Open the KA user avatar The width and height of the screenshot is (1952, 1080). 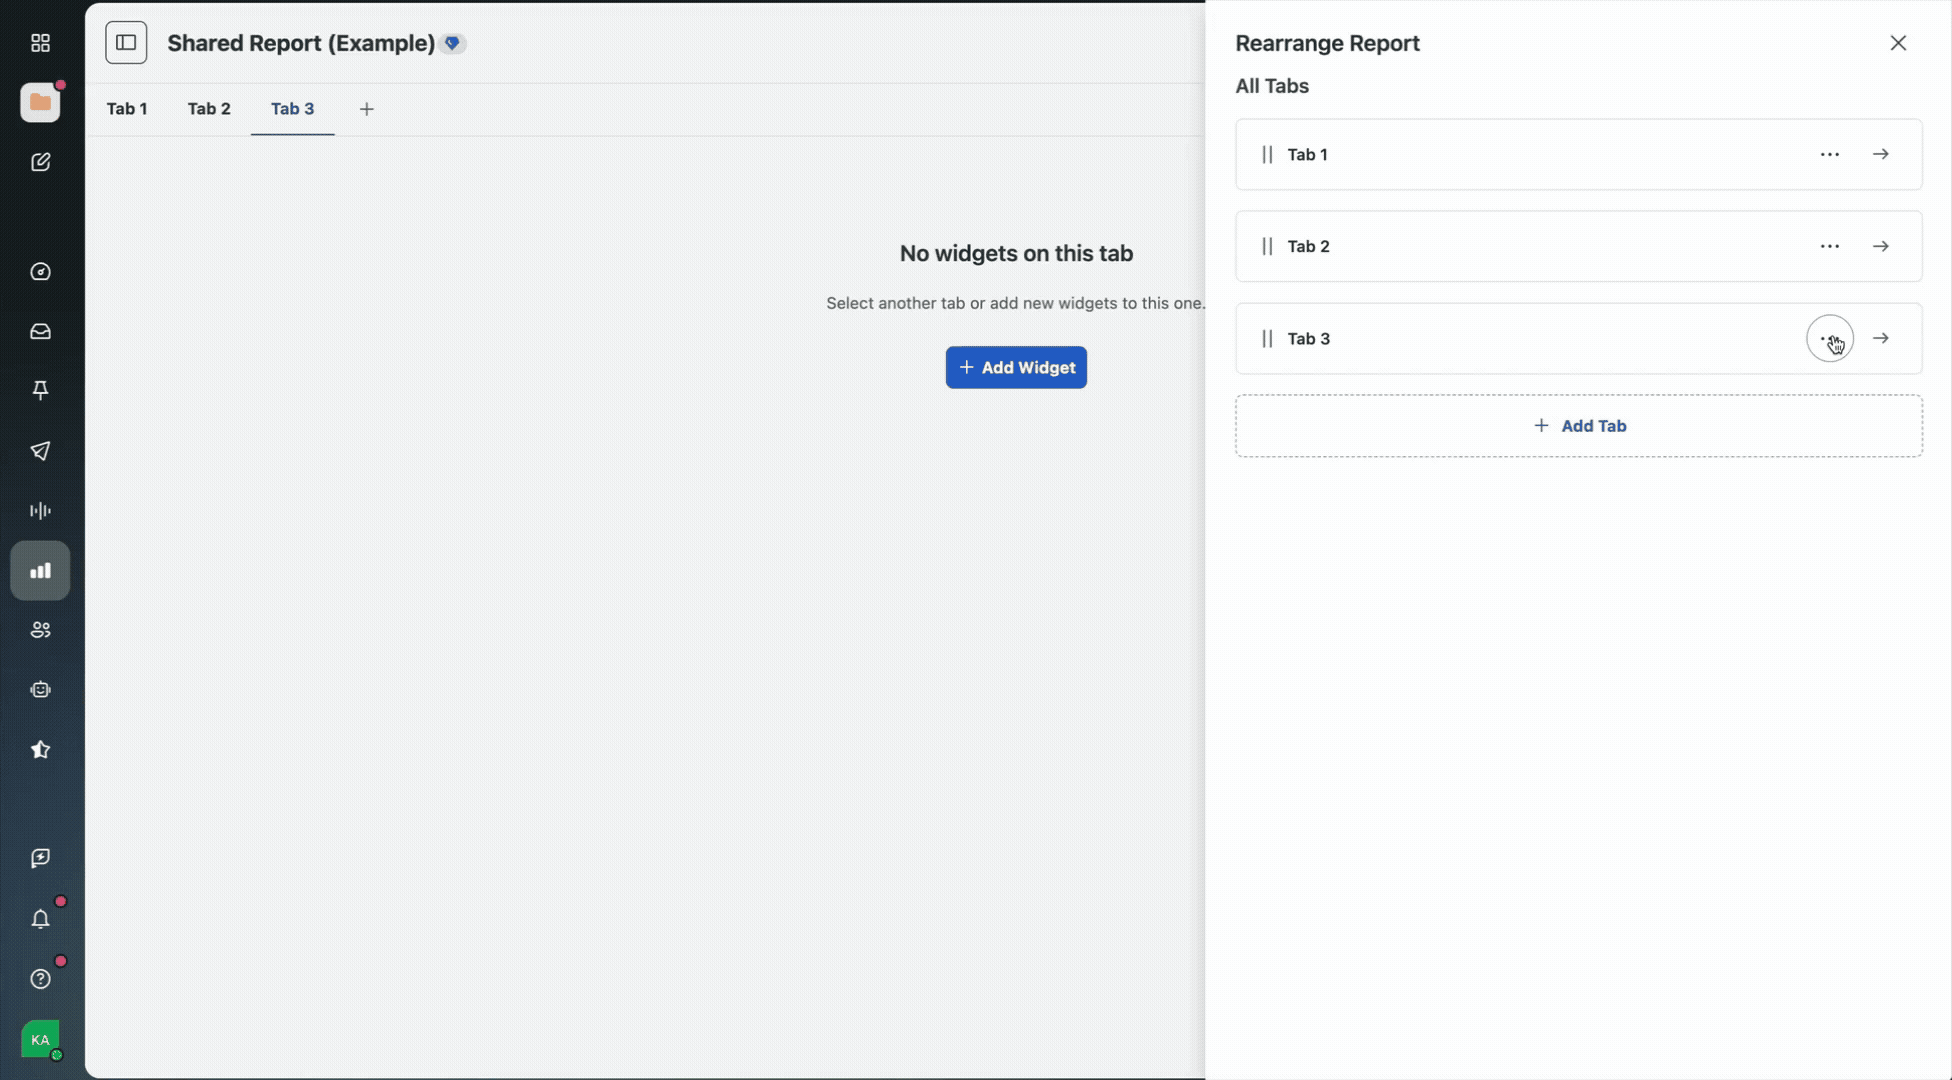pyautogui.click(x=40, y=1040)
